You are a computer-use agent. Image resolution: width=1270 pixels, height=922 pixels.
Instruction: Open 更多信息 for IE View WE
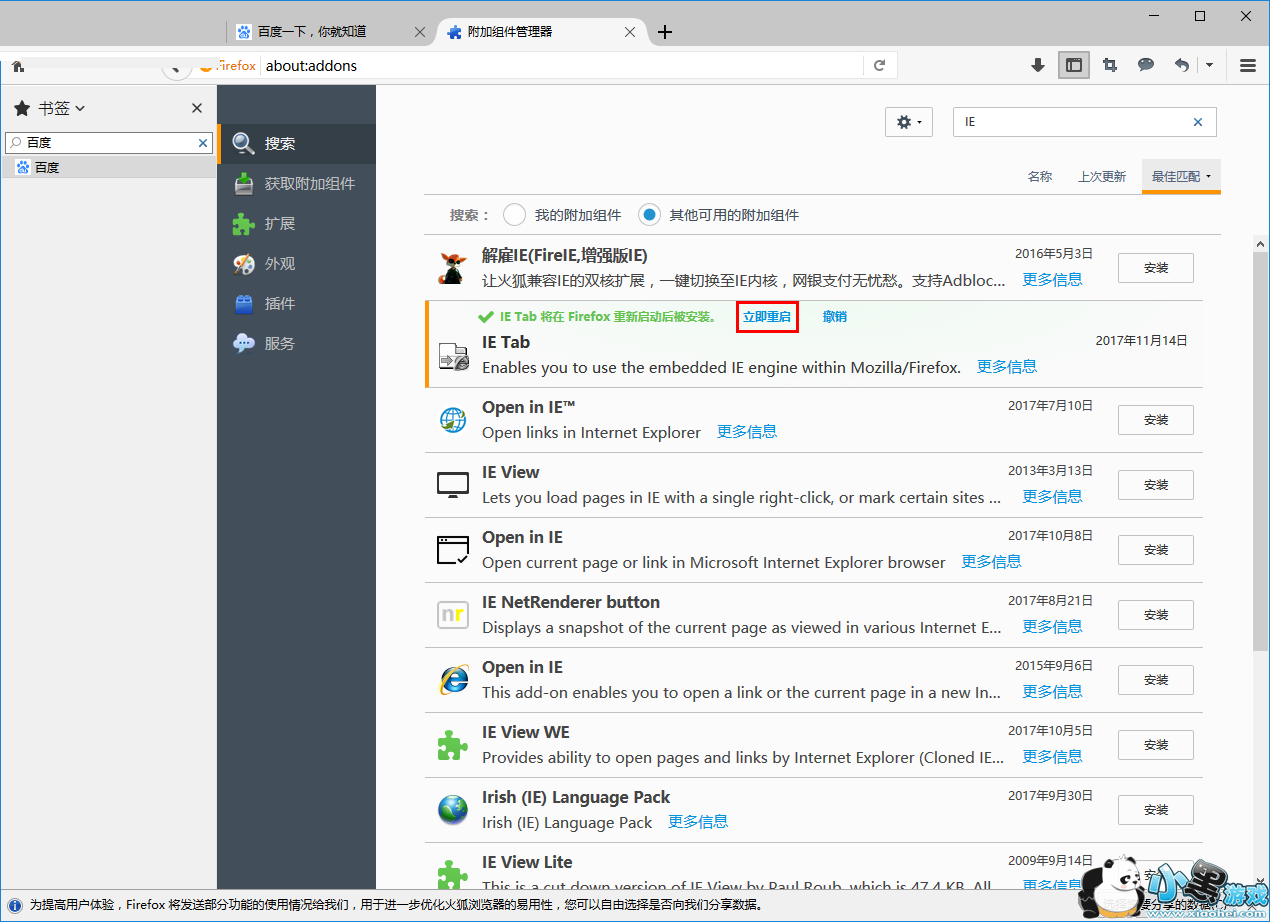[1052, 757]
